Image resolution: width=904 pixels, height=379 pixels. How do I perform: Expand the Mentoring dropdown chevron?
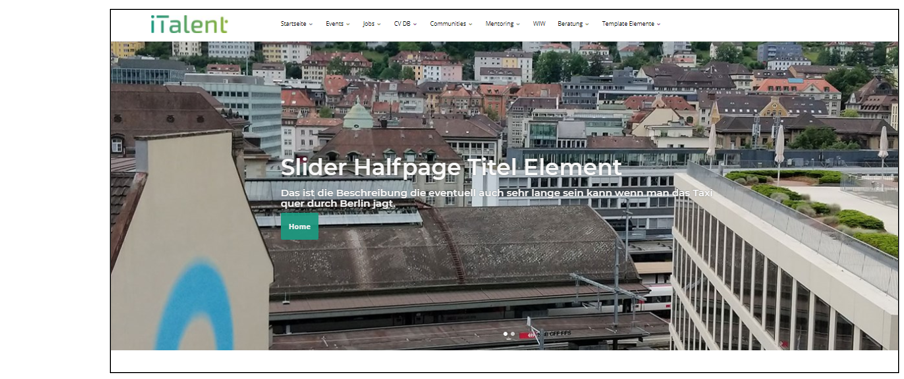(x=518, y=24)
